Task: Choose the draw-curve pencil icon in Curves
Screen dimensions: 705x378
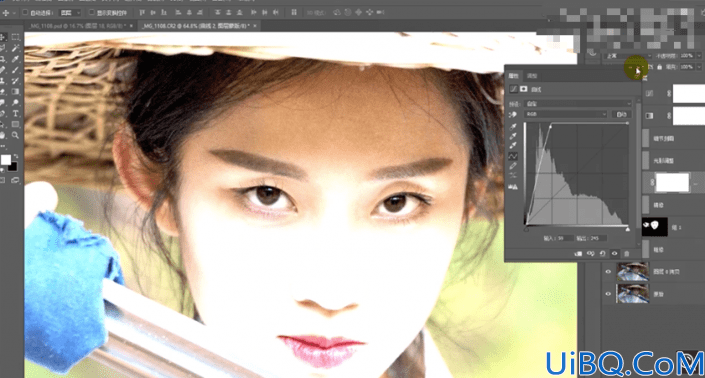Action: coord(513,166)
